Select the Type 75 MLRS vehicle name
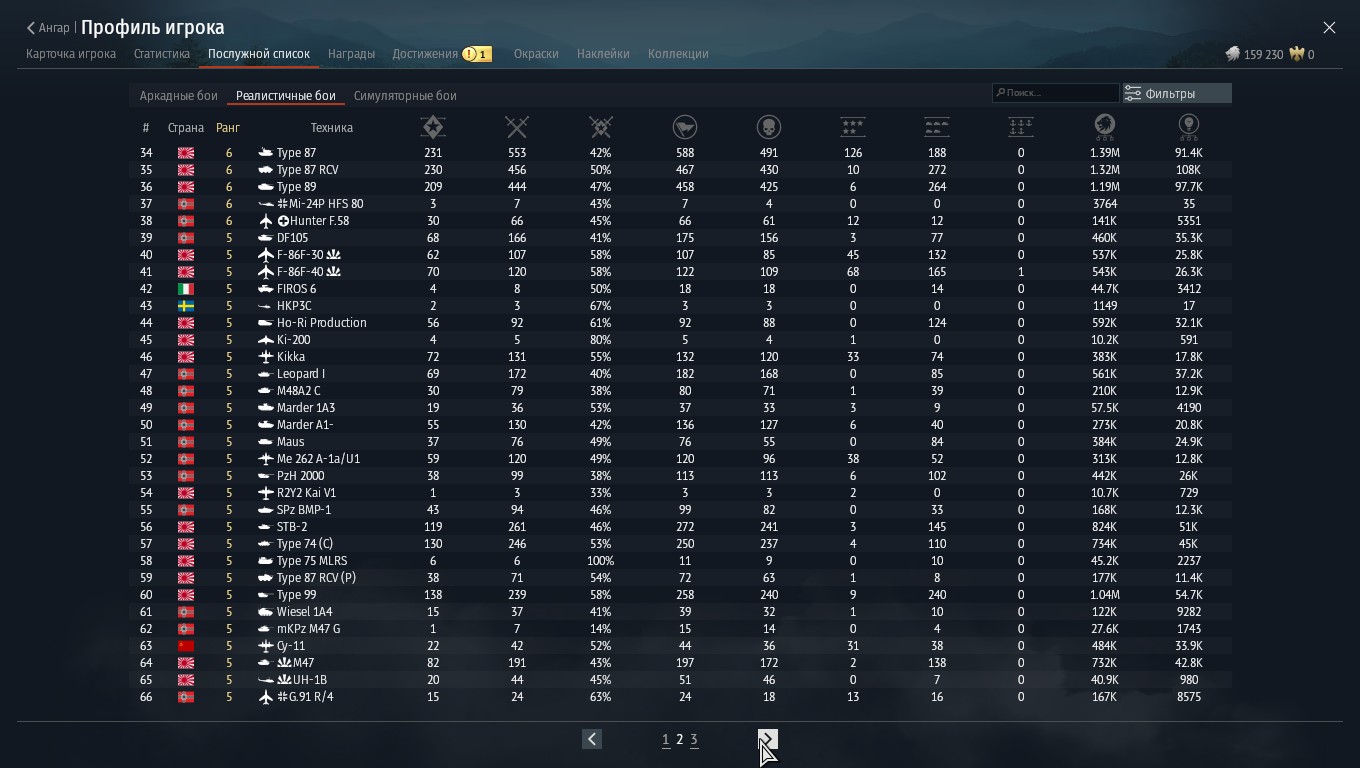The height and width of the screenshot is (768, 1360). (312, 561)
